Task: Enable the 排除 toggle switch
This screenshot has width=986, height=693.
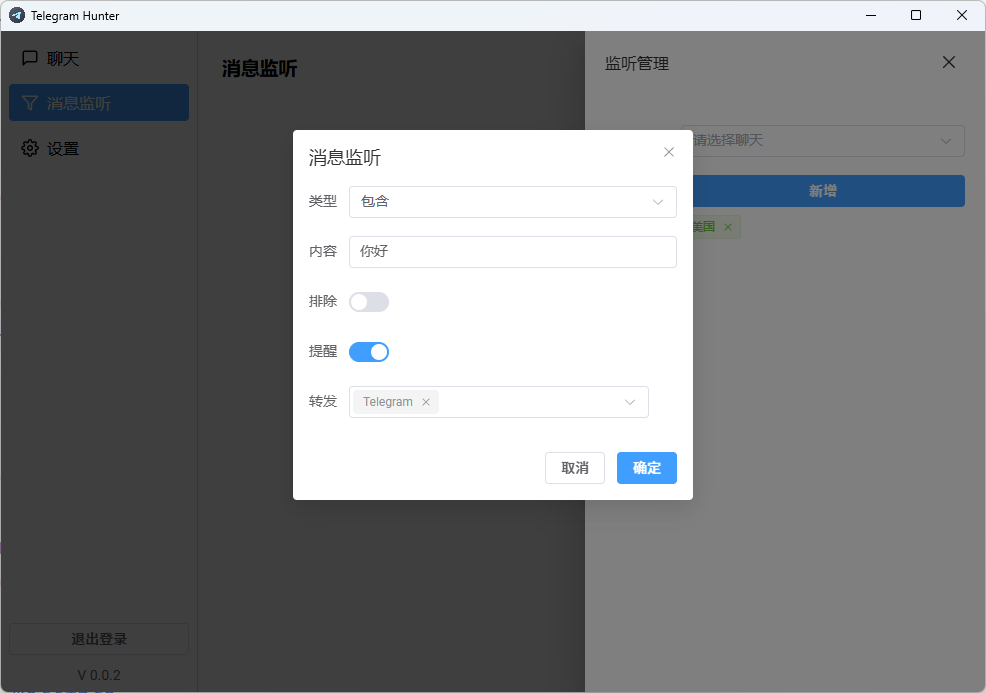Action: (369, 301)
